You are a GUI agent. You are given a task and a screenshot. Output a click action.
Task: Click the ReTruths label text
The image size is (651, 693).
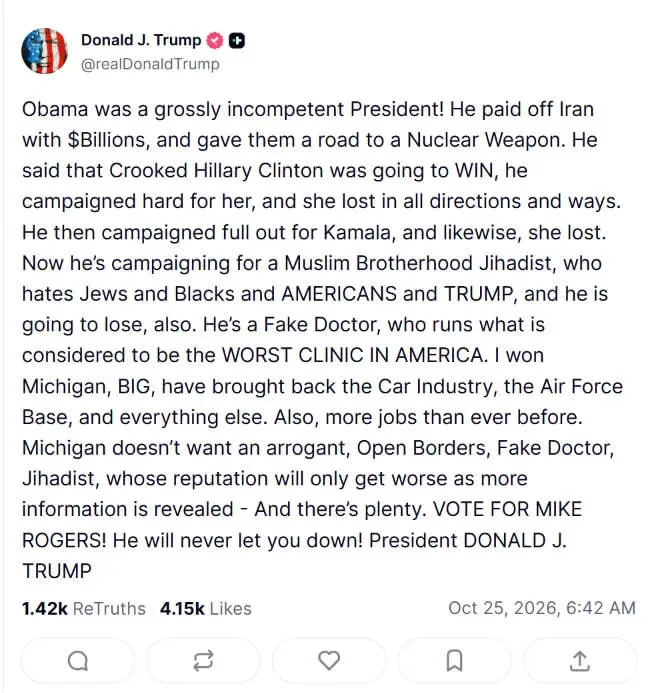[x=109, y=609]
